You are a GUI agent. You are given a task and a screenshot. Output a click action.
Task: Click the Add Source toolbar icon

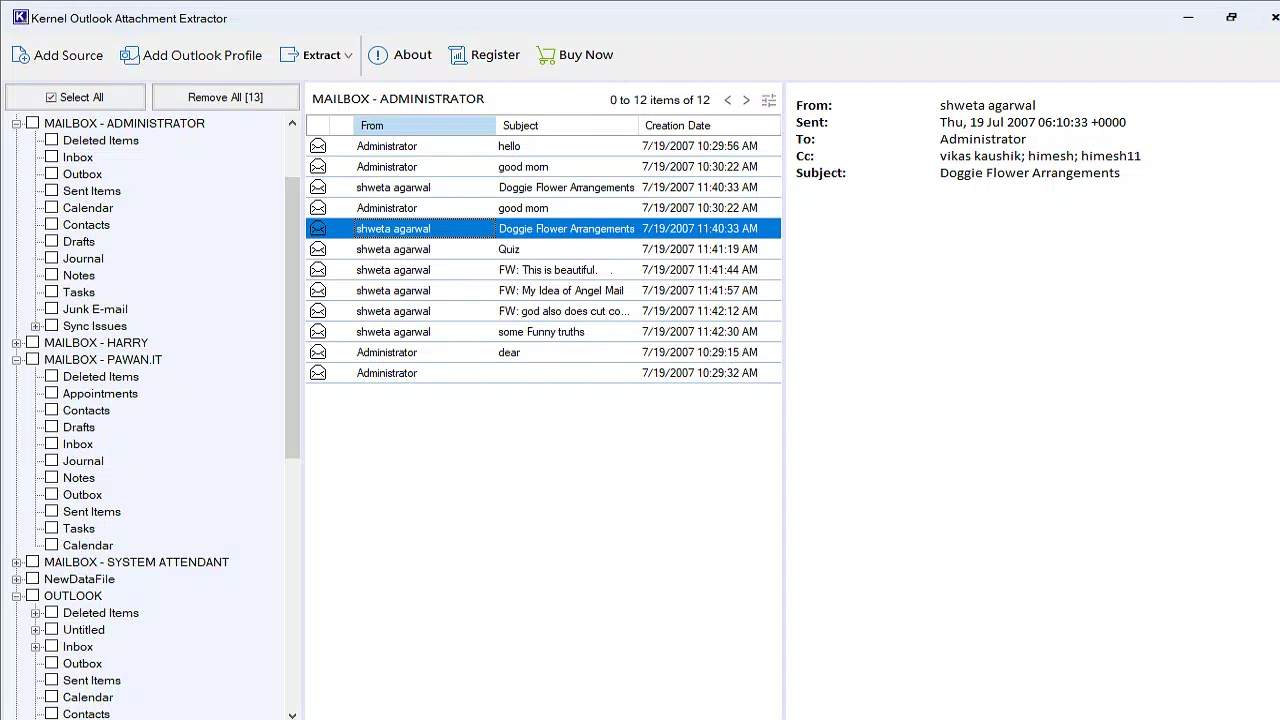pos(20,55)
